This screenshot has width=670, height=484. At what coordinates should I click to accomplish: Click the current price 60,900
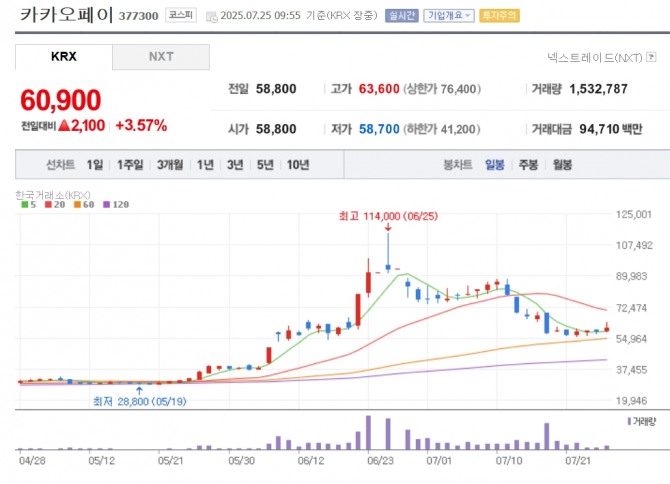pyautogui.click(x=61, y=100)
